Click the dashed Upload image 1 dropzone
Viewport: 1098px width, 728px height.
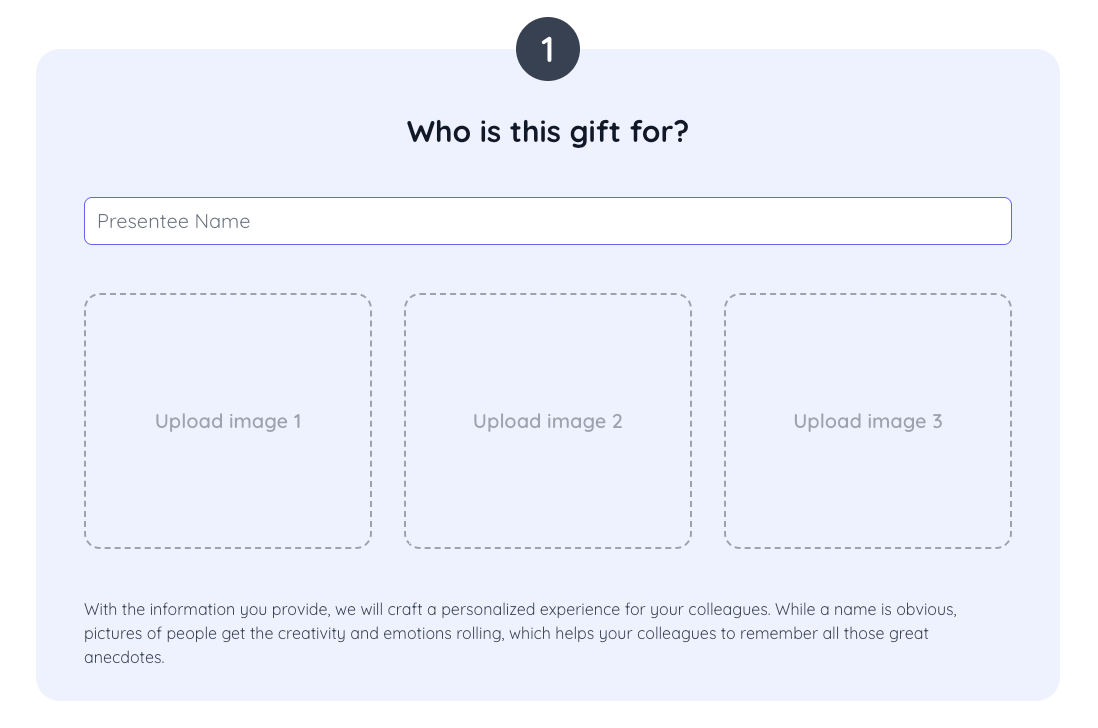(x=228, y=421)
